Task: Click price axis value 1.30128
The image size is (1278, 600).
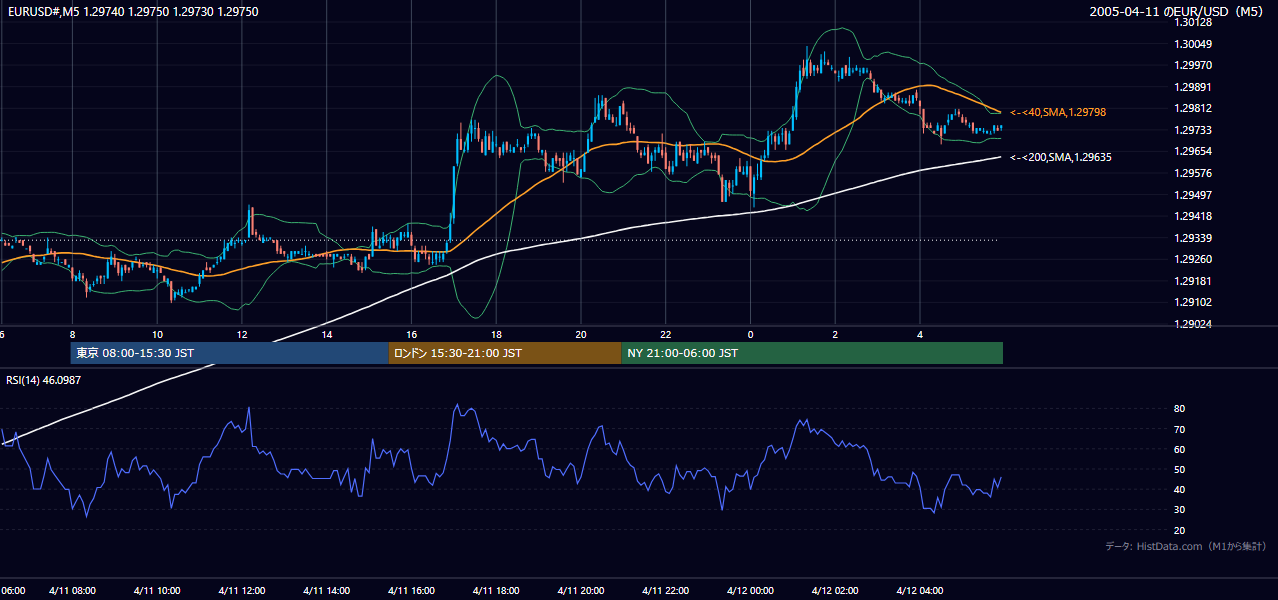Action: tap(1193, 22)
